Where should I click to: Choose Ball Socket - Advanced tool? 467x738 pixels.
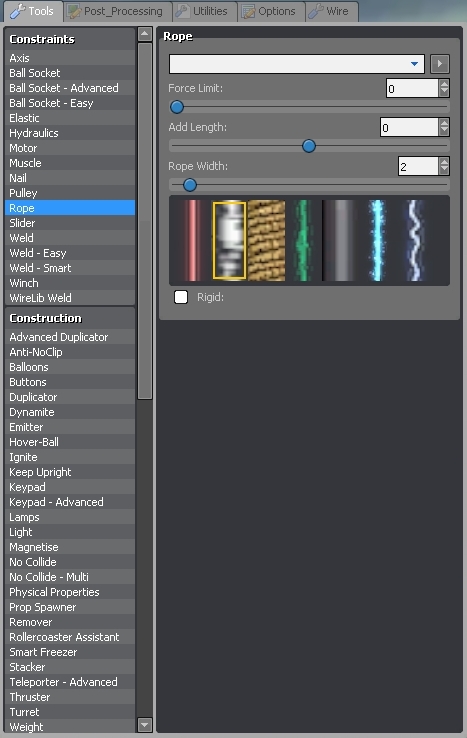pyautogui.click(x=70, y=88)
